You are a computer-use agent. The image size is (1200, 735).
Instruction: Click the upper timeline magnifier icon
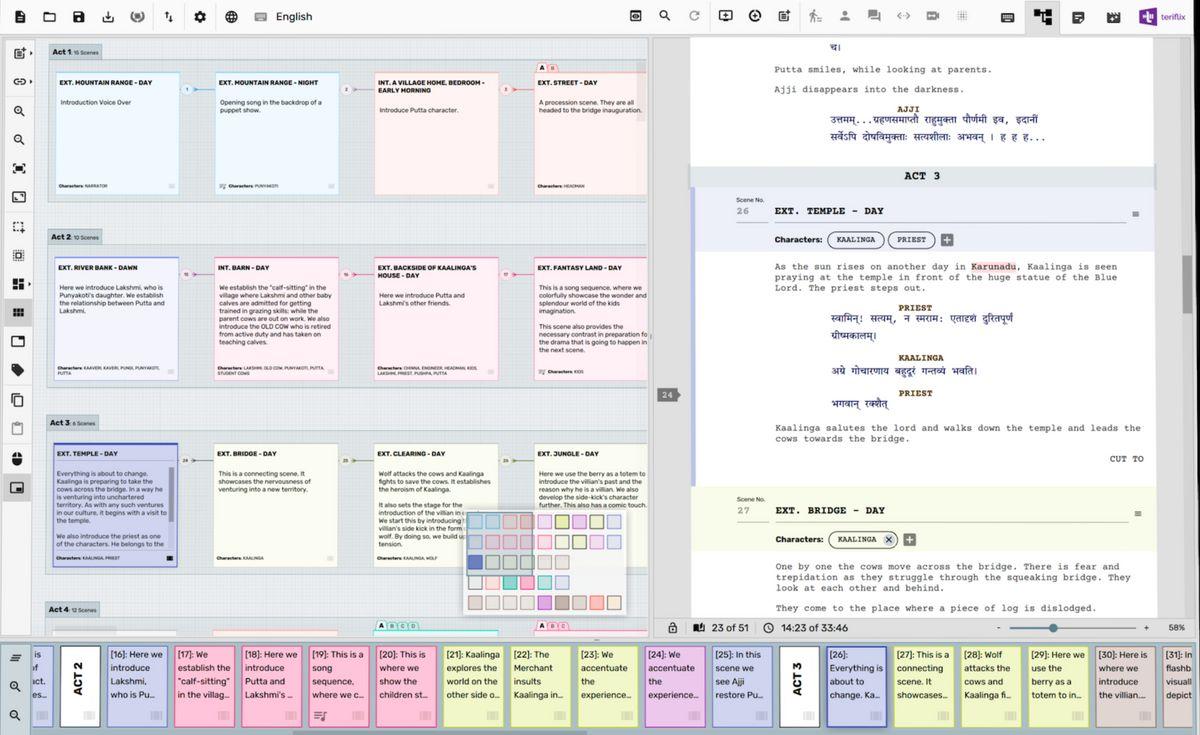pyautogui.click(x=16, y=686)
